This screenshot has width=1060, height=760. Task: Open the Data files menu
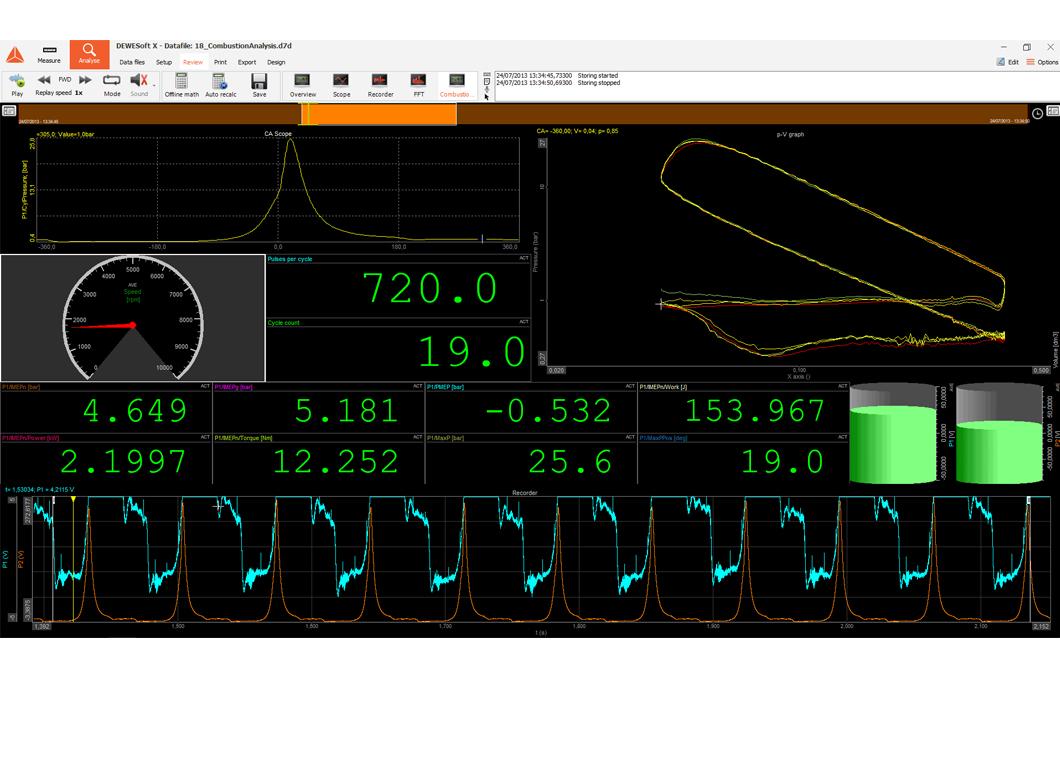(132, 62)
